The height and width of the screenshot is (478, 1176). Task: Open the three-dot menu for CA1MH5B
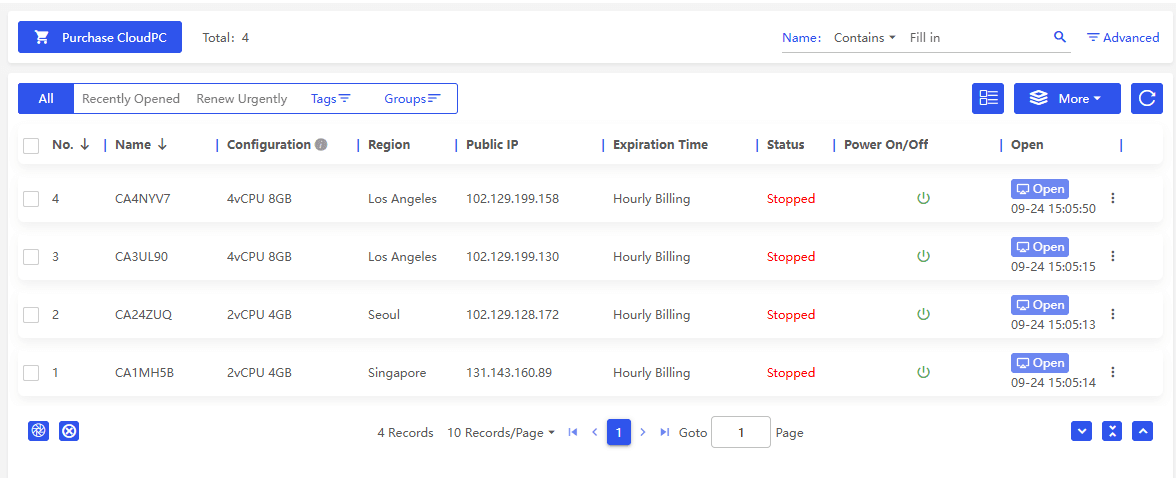pyautogui.click(x=1113, y=371)
